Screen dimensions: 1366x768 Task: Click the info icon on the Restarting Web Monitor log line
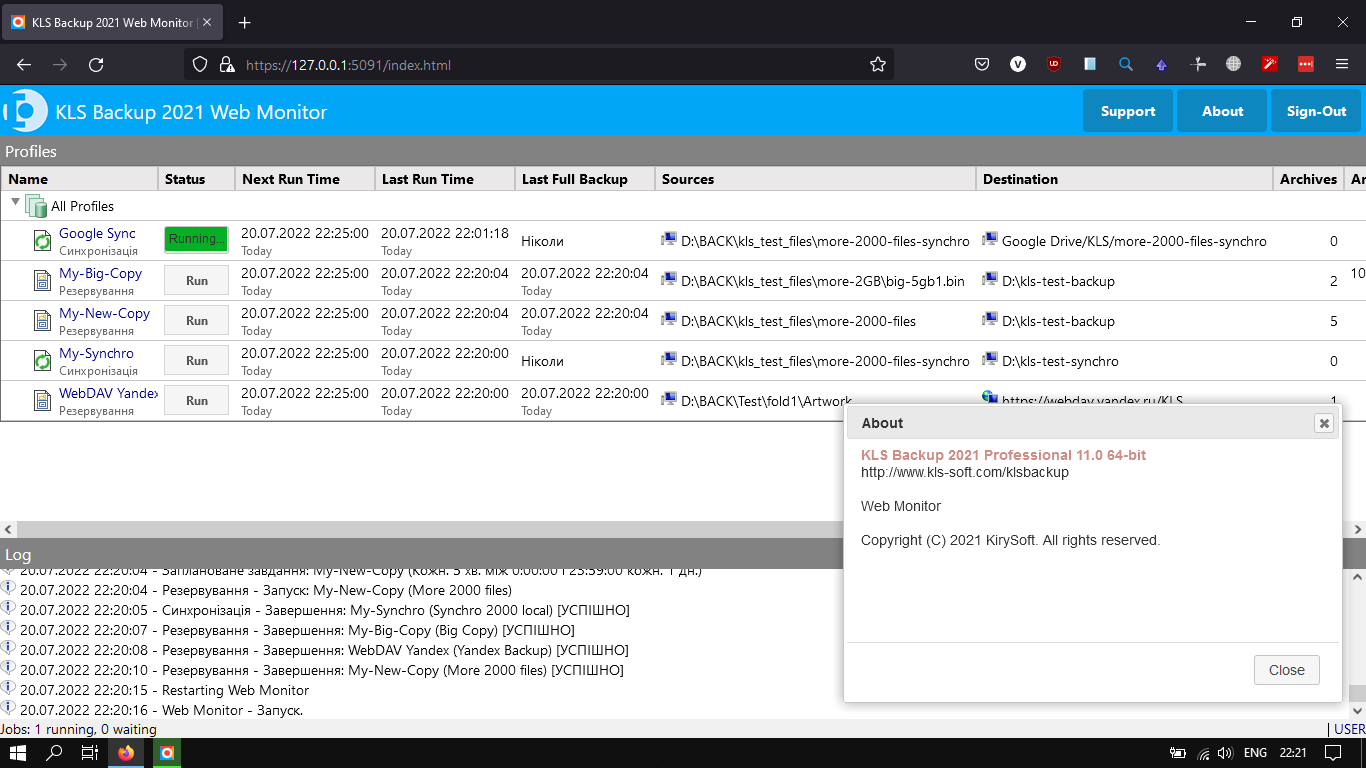click(8, 688)
